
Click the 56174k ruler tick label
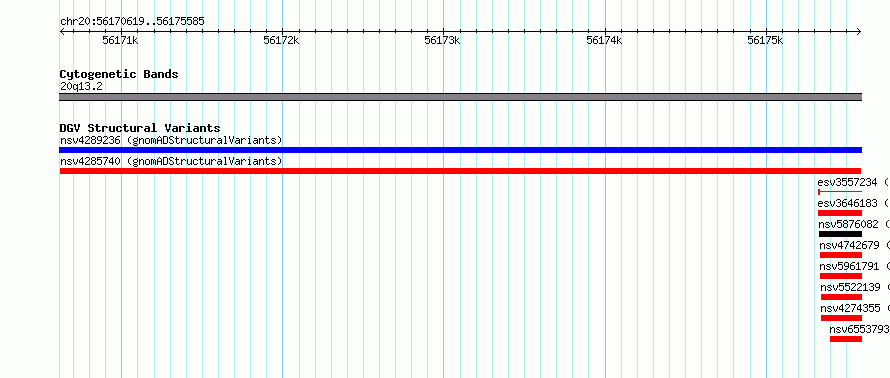tap(604, 40)
